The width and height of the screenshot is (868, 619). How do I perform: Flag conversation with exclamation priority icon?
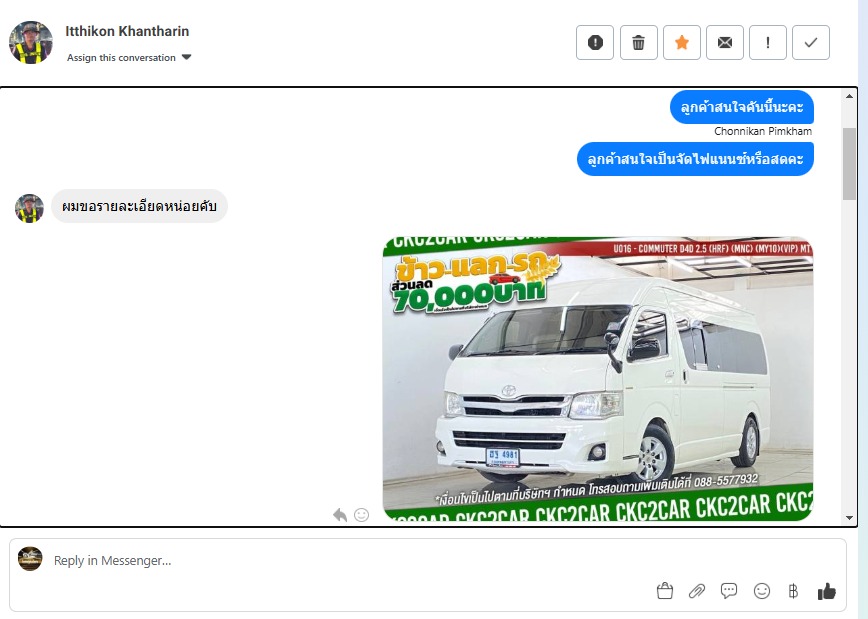click(768, 43)
